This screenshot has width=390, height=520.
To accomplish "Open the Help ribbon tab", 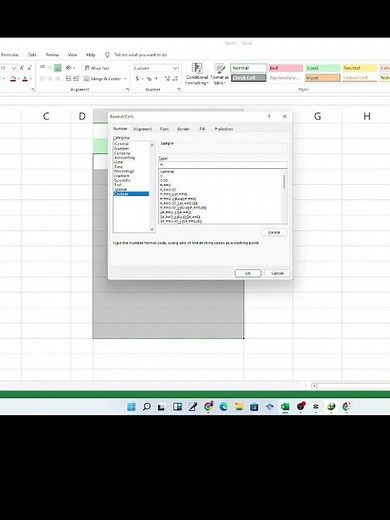I will (x=90, y=55).
